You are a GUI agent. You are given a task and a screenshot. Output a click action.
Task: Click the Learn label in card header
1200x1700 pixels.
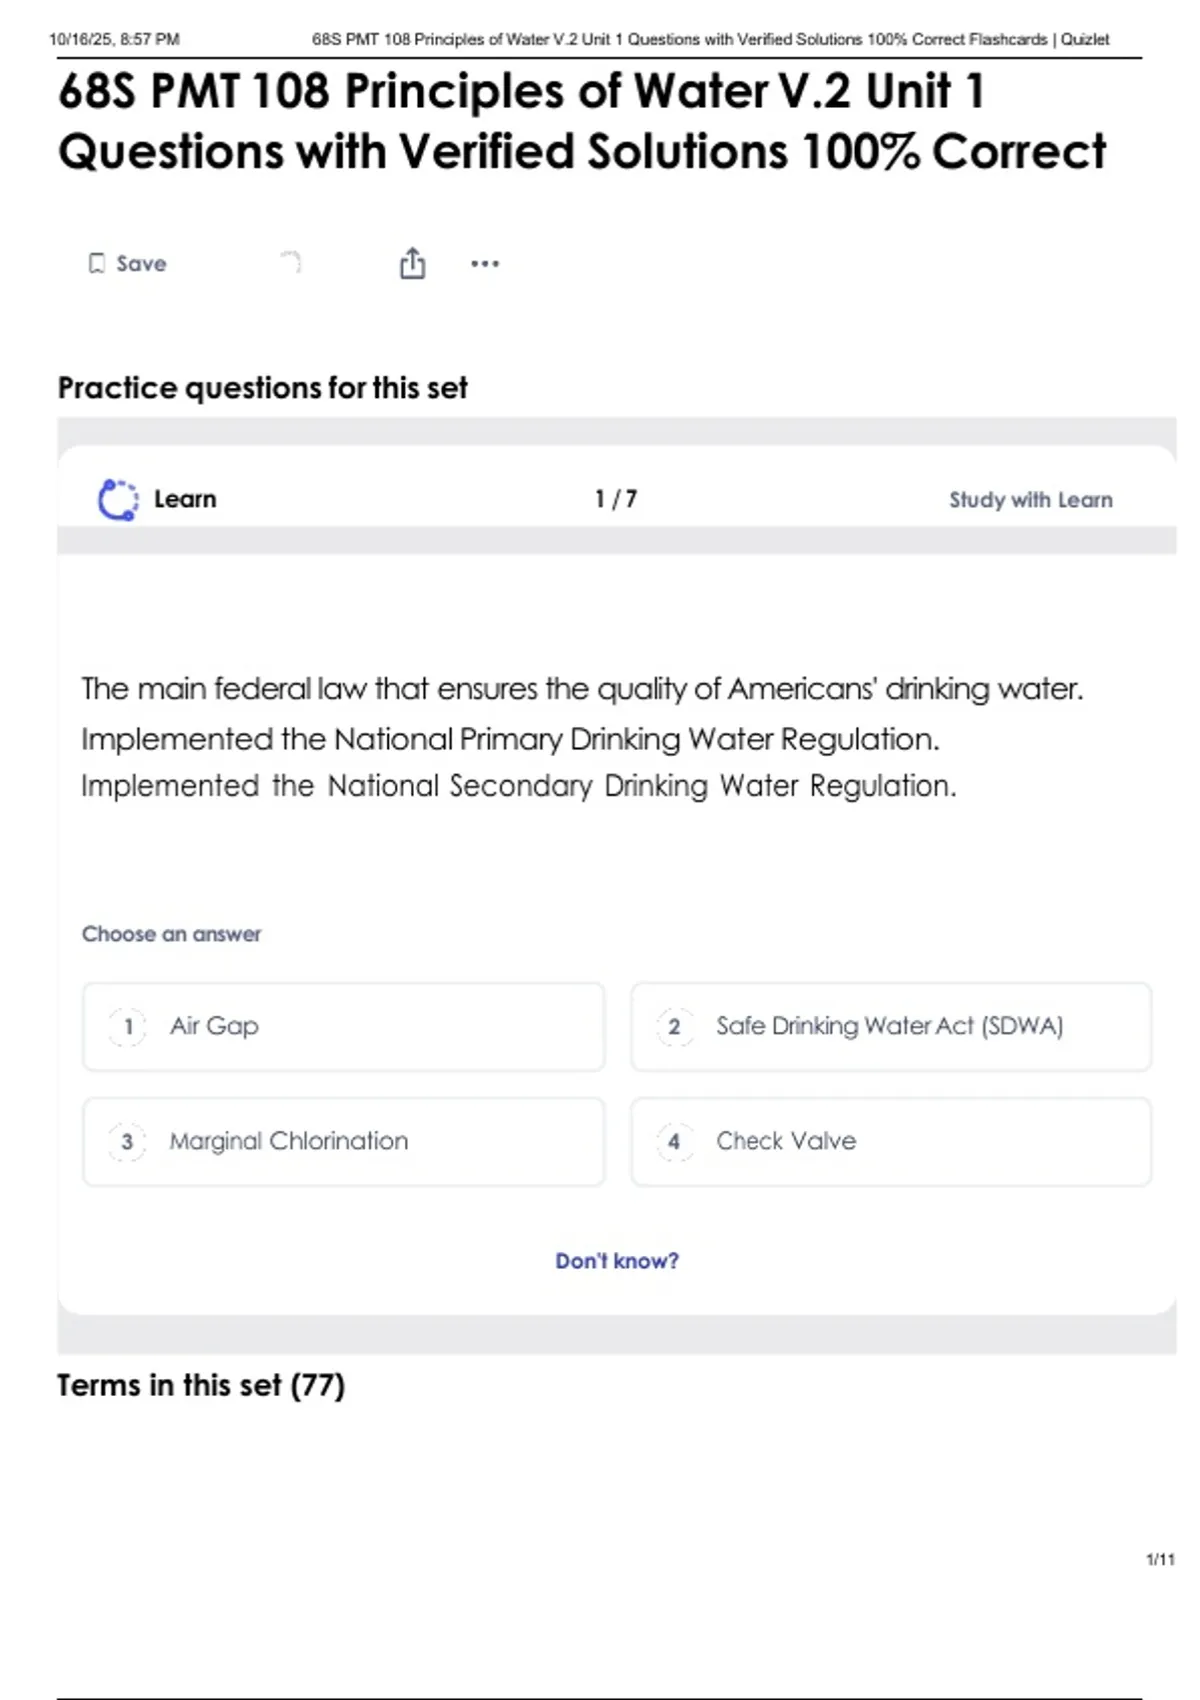click(x=185, y=499)
